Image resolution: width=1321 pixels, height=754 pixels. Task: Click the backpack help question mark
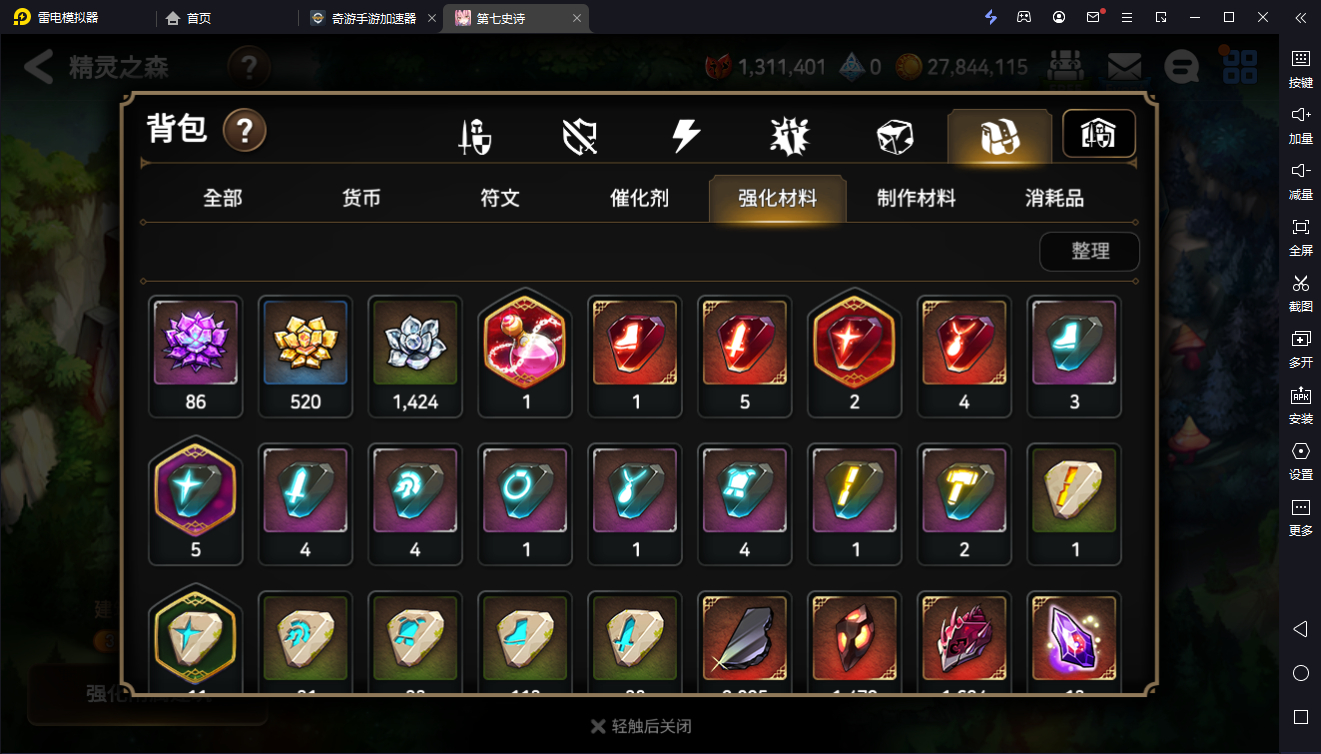[x=244, y=130]
